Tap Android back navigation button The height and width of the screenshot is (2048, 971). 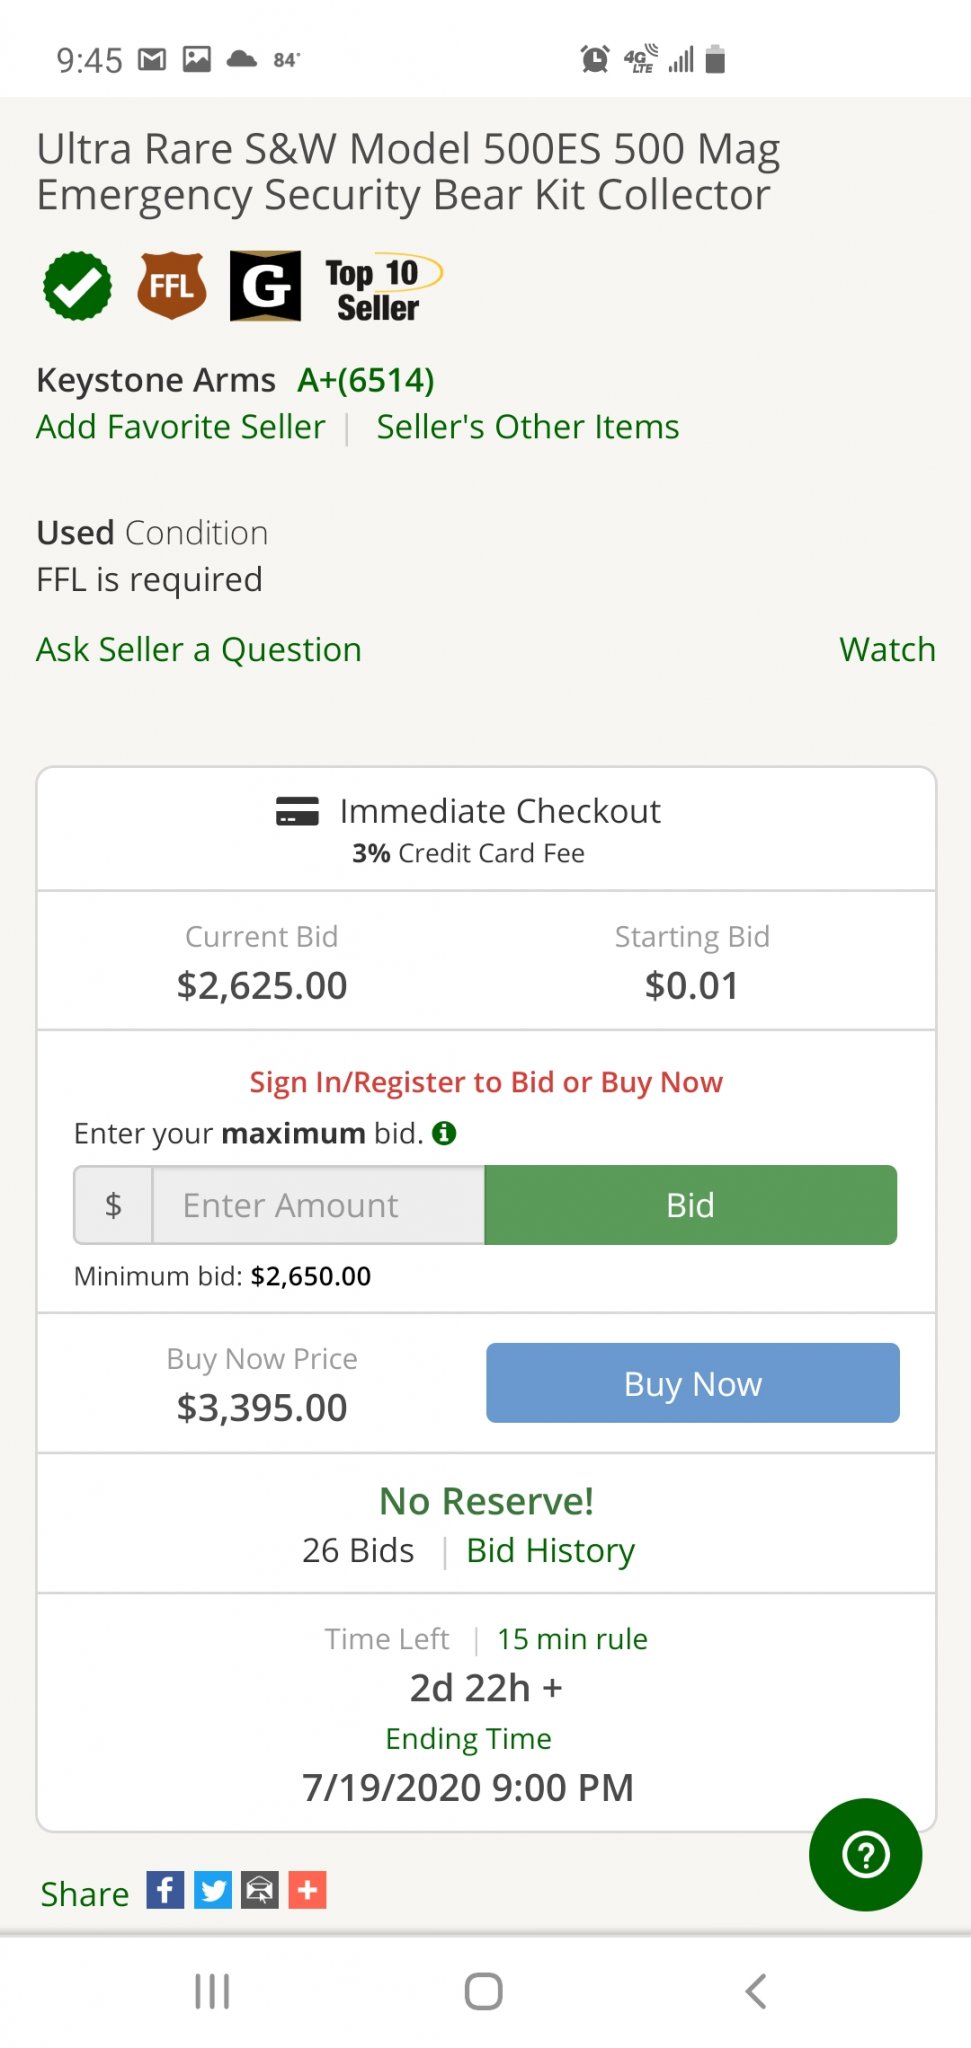[757, 1991]
